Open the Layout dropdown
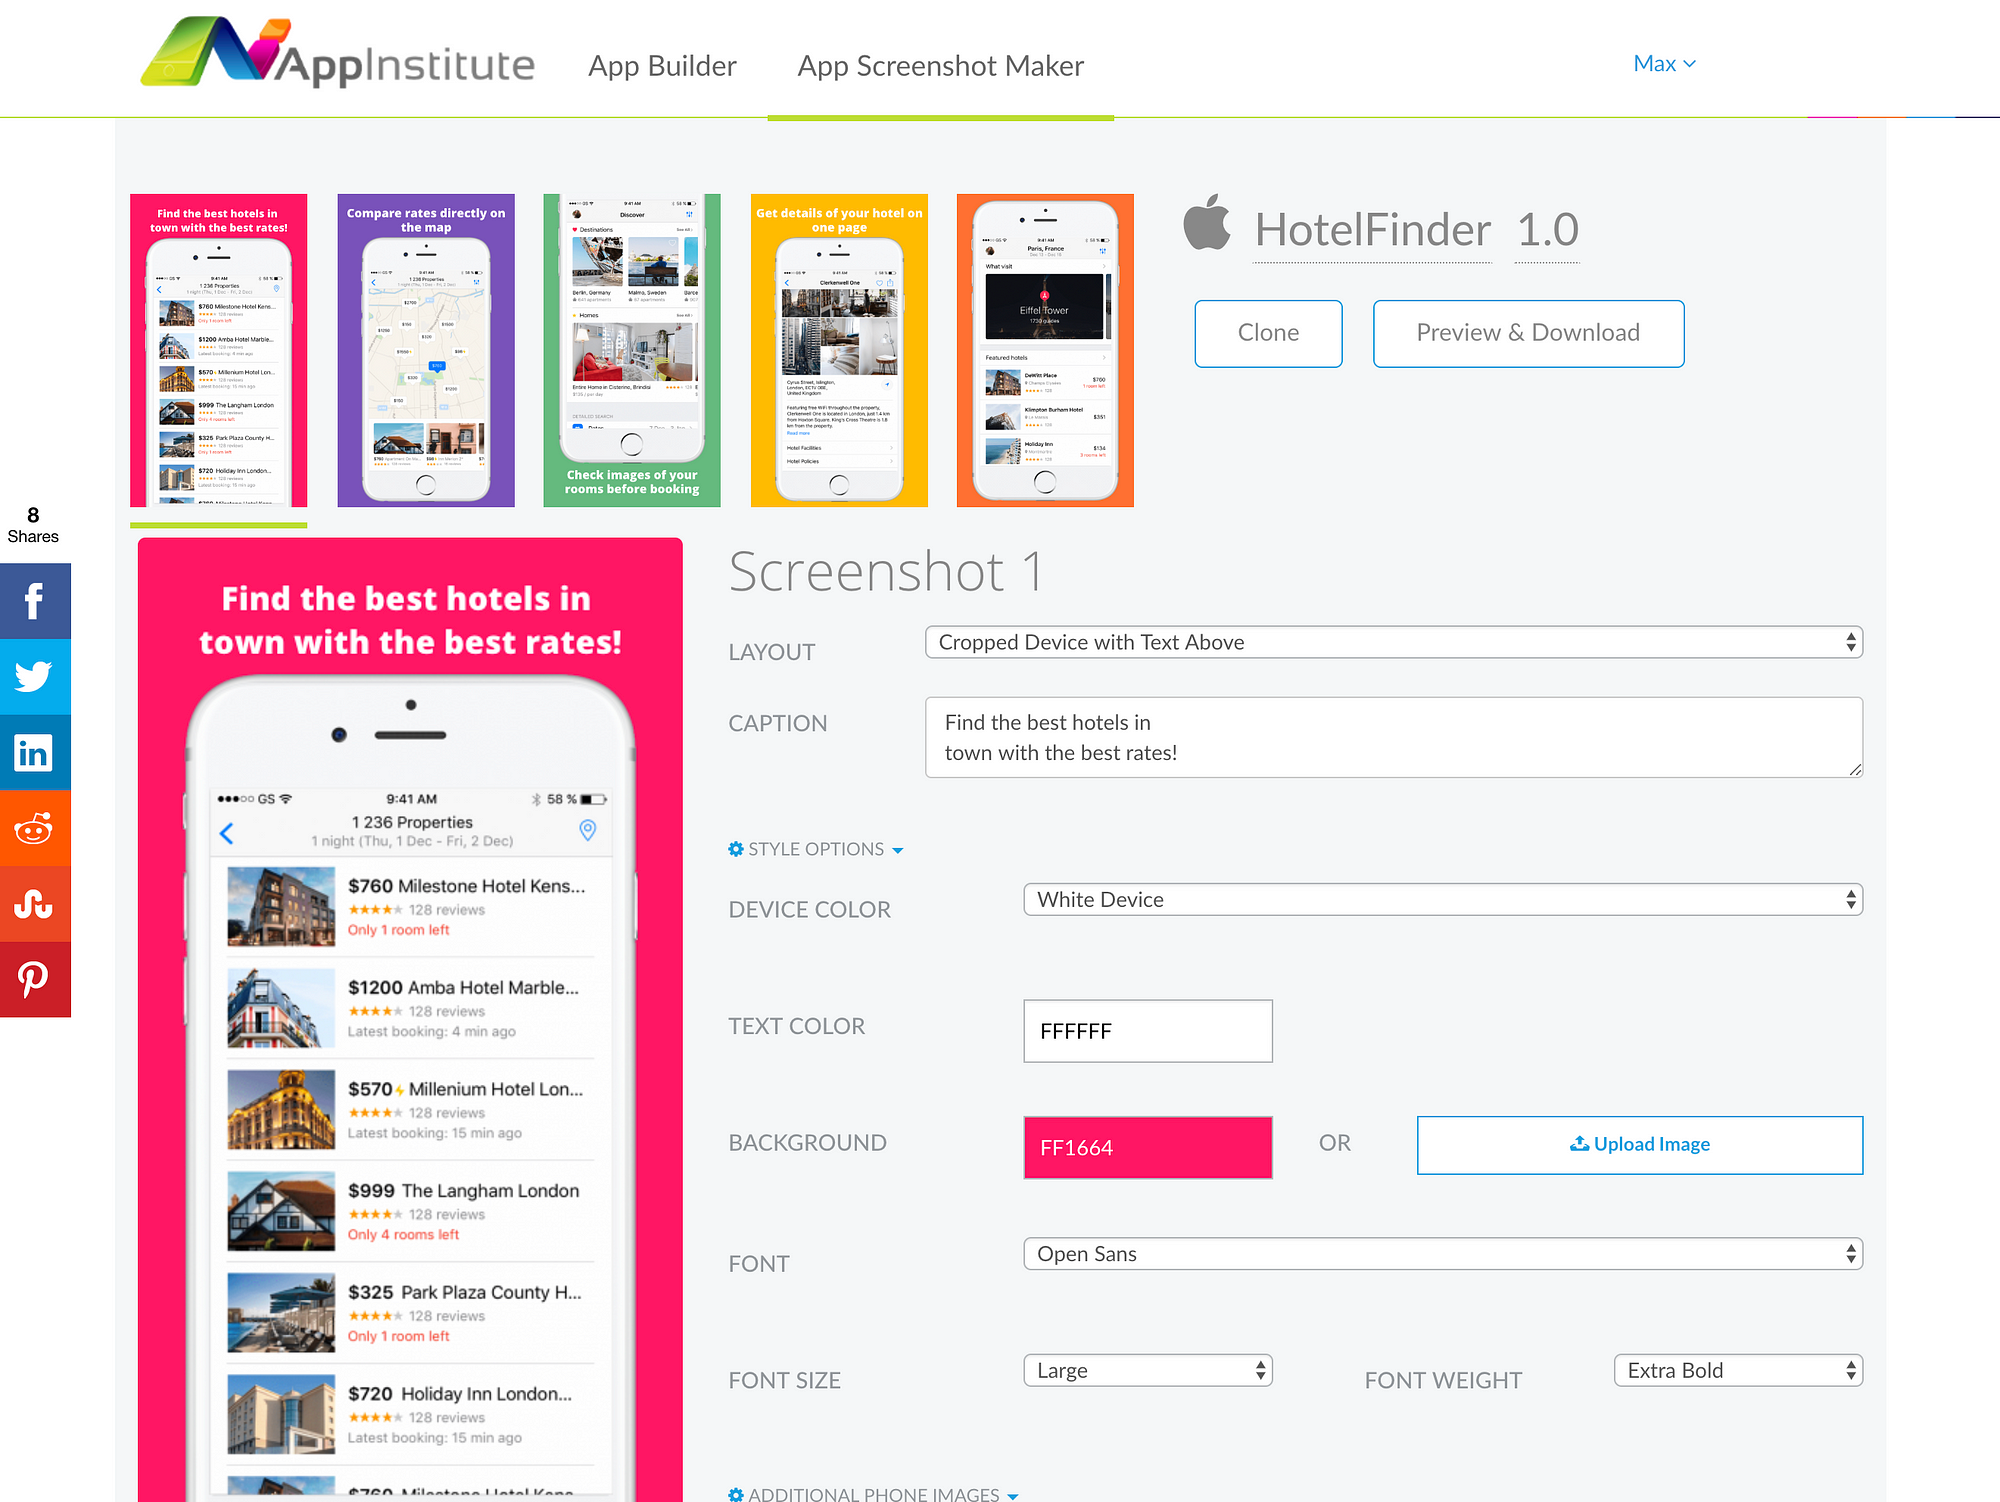 tap(1394, 642)
